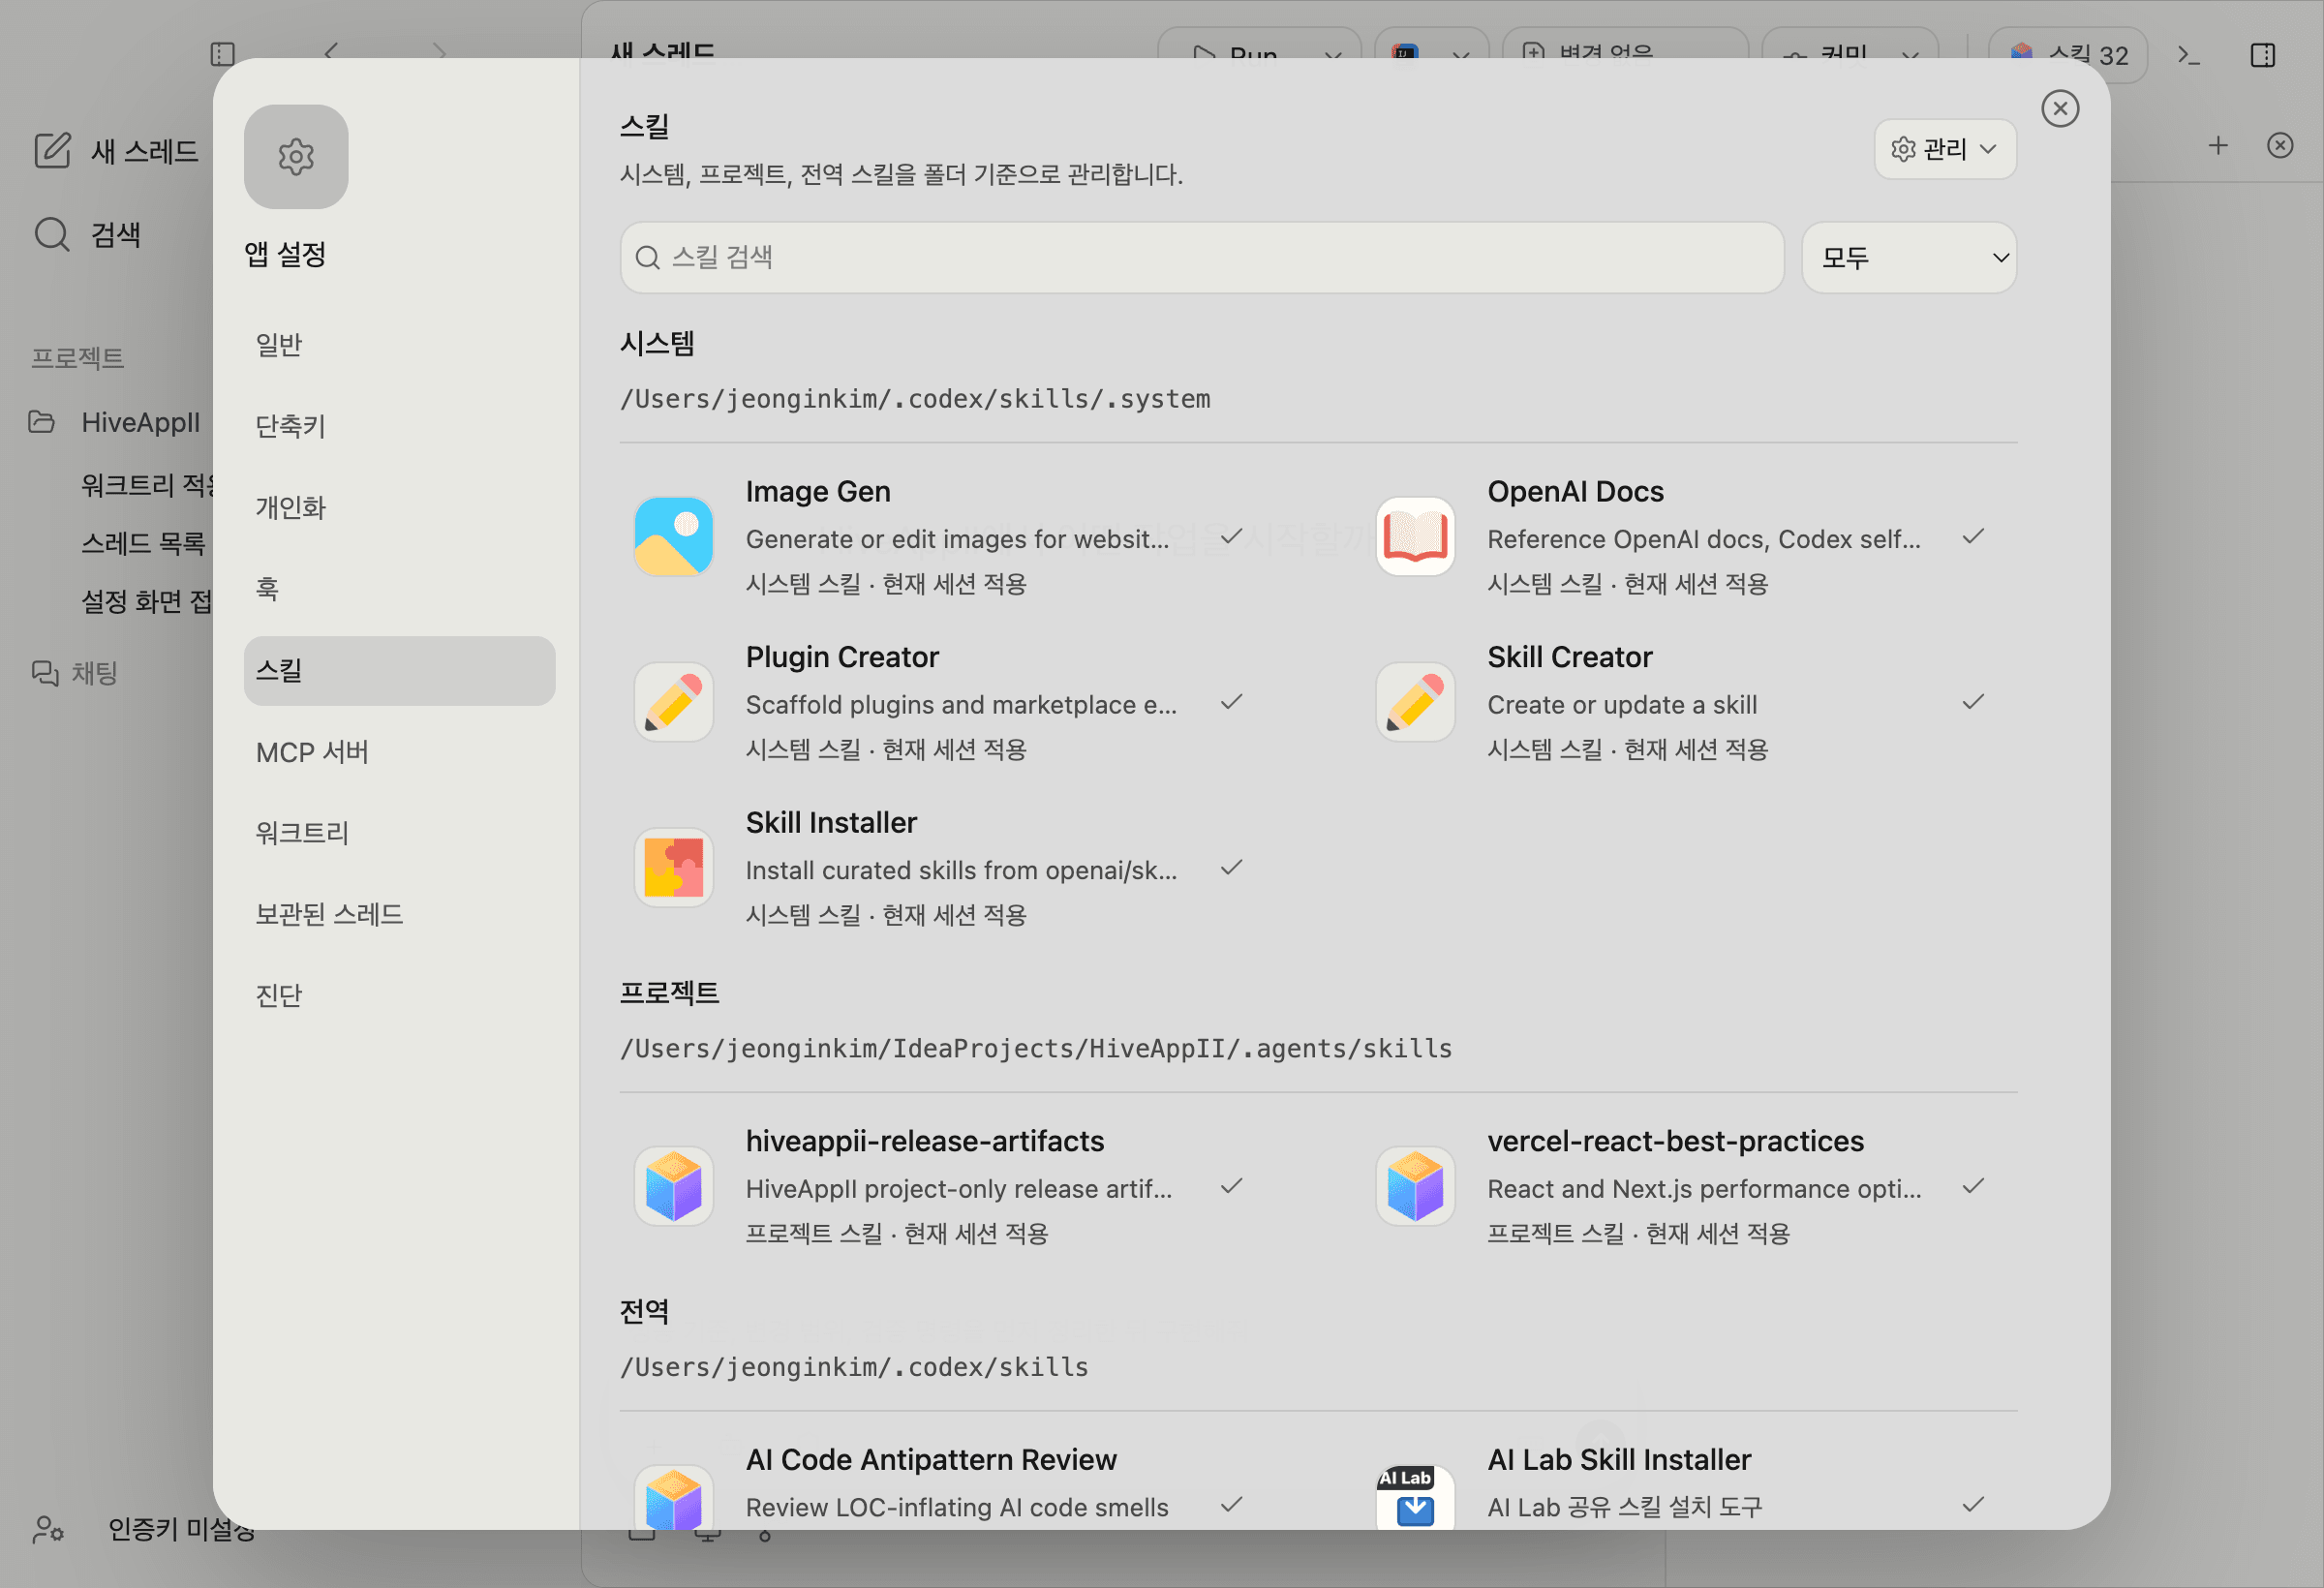Click the HiveAppII .agents/skills path text
The width and height of the screenshot is (2324, 1588).
click(x=1036, y=1048)
